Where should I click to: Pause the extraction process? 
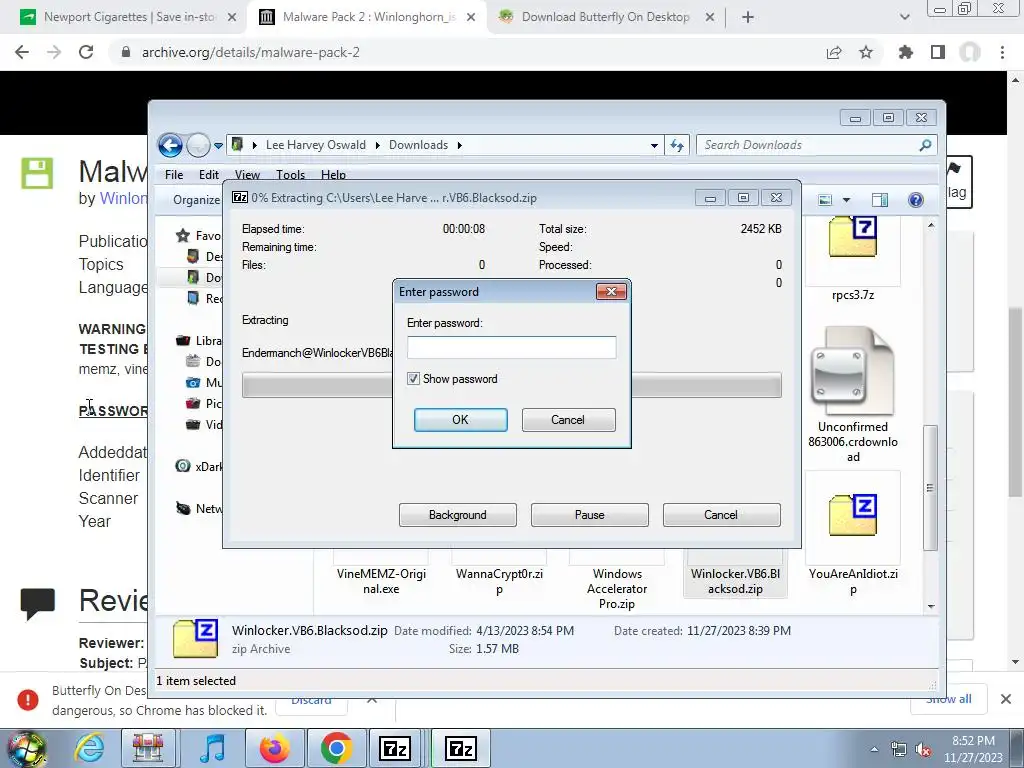tap(589, 515)
